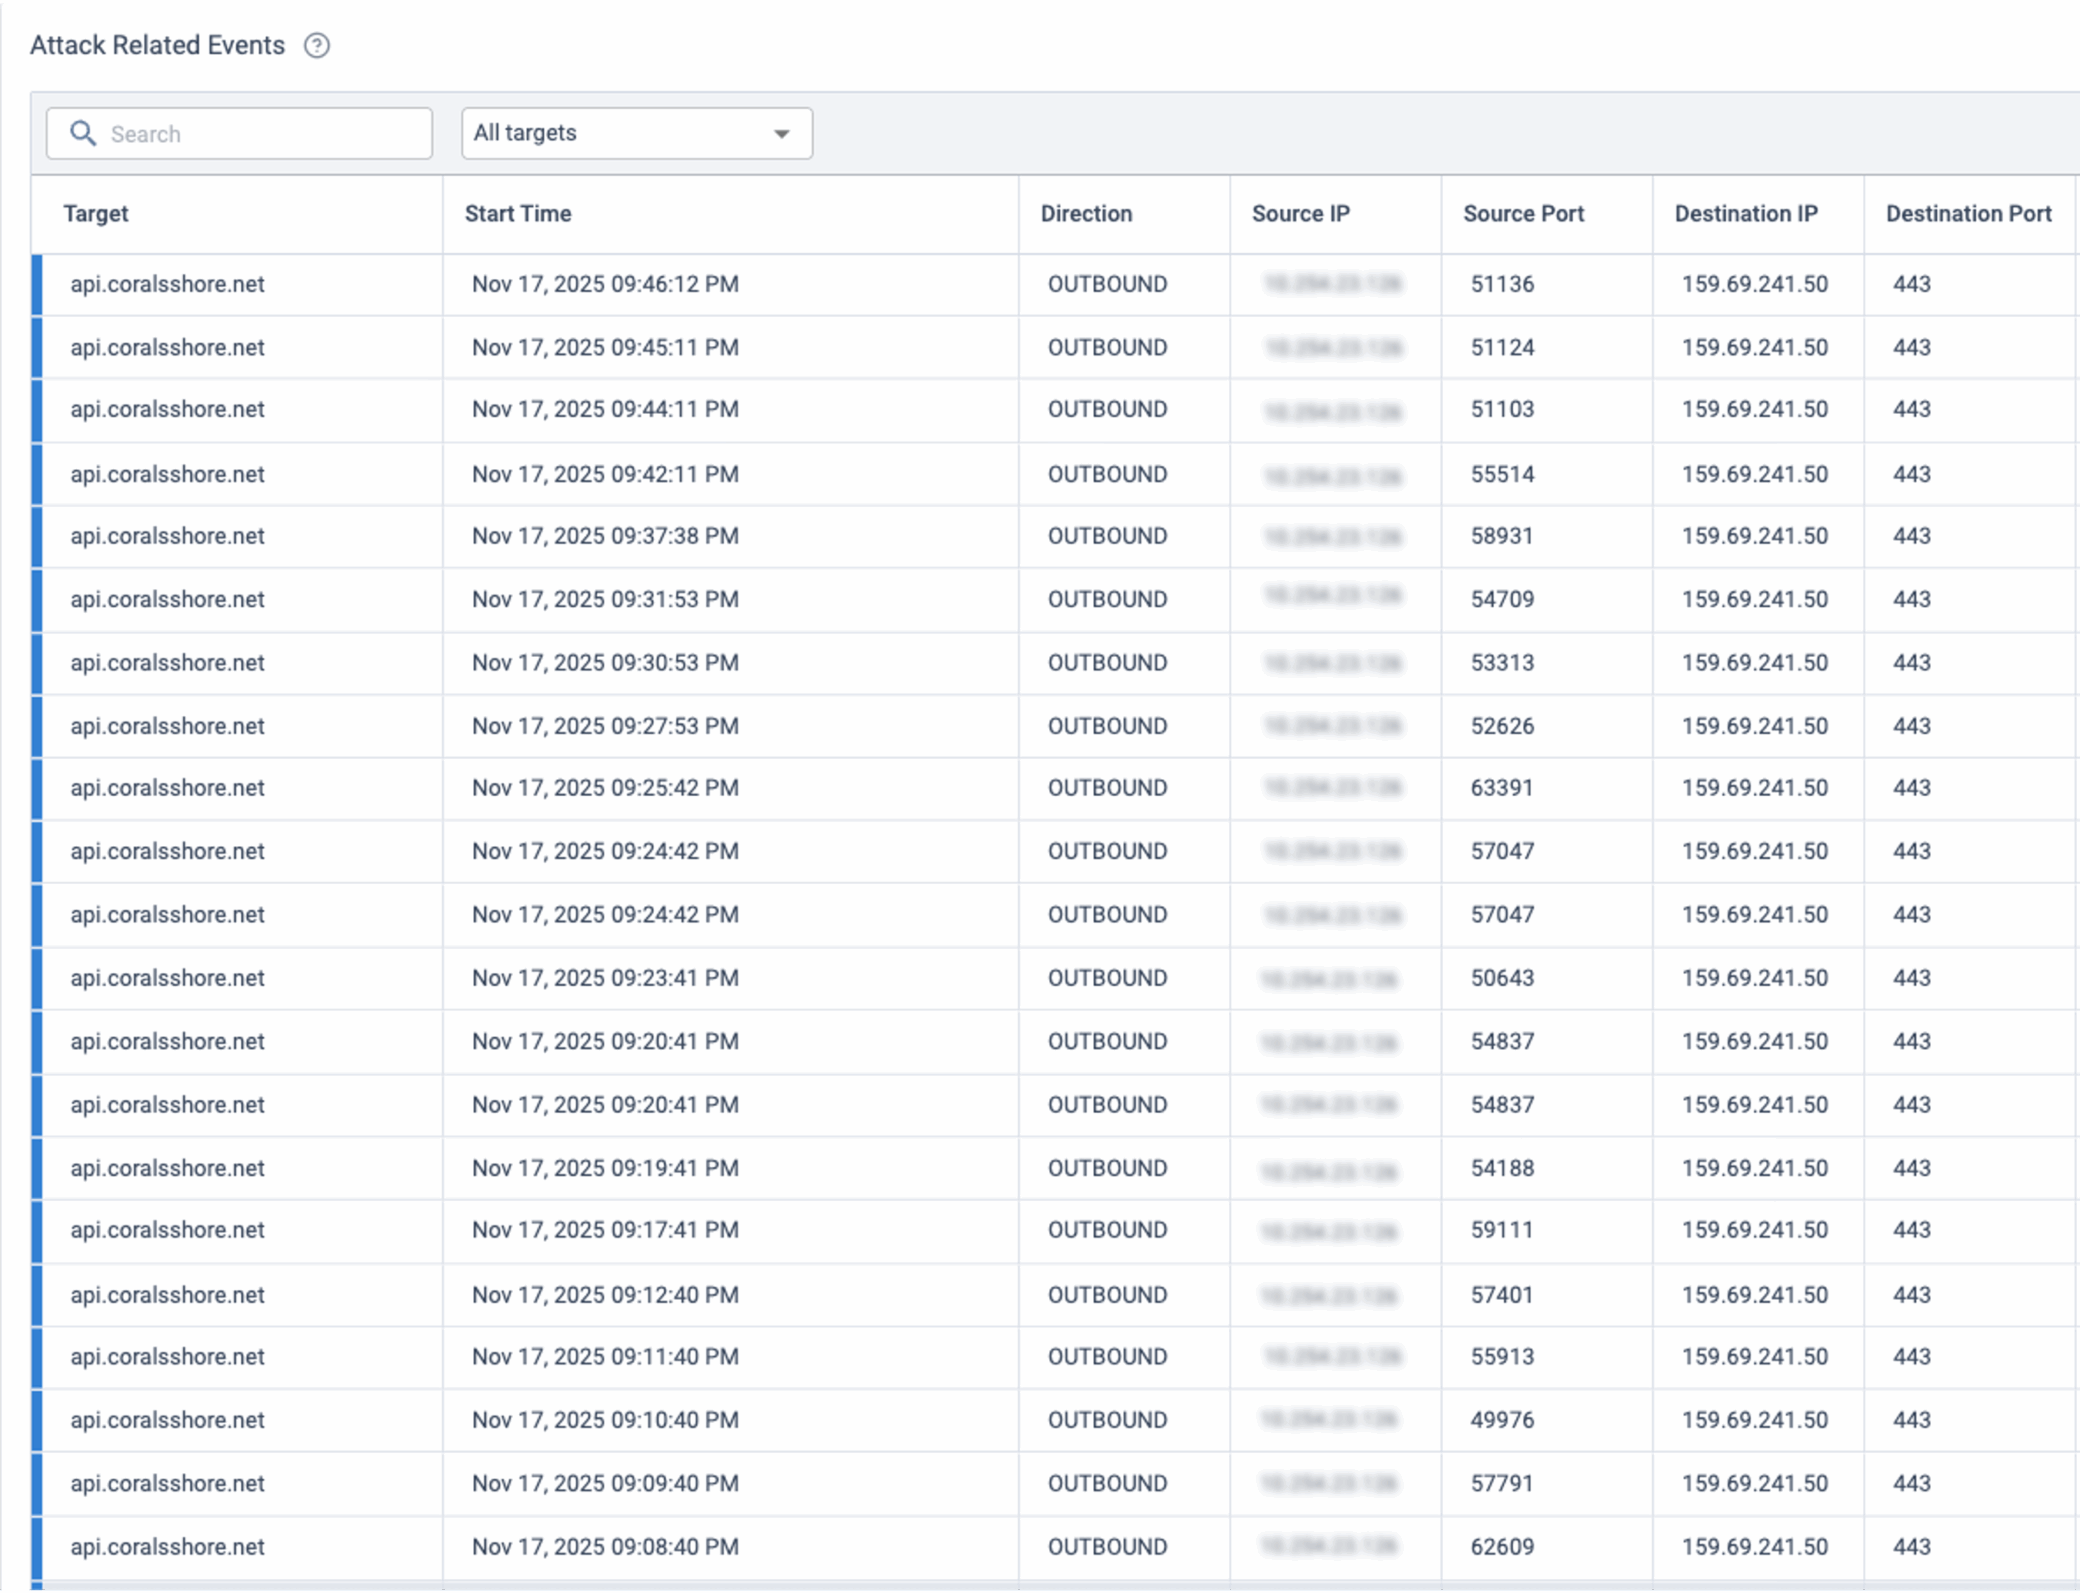This screenshot has height=1593, width=2080.
Task: Click the Destination IP column header
Action: click(1746, 214)
